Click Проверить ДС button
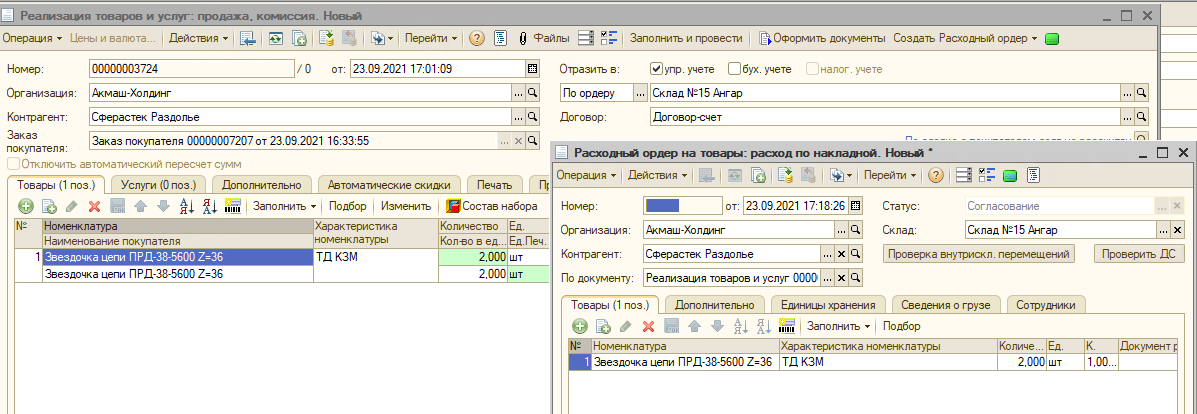 1140,254
